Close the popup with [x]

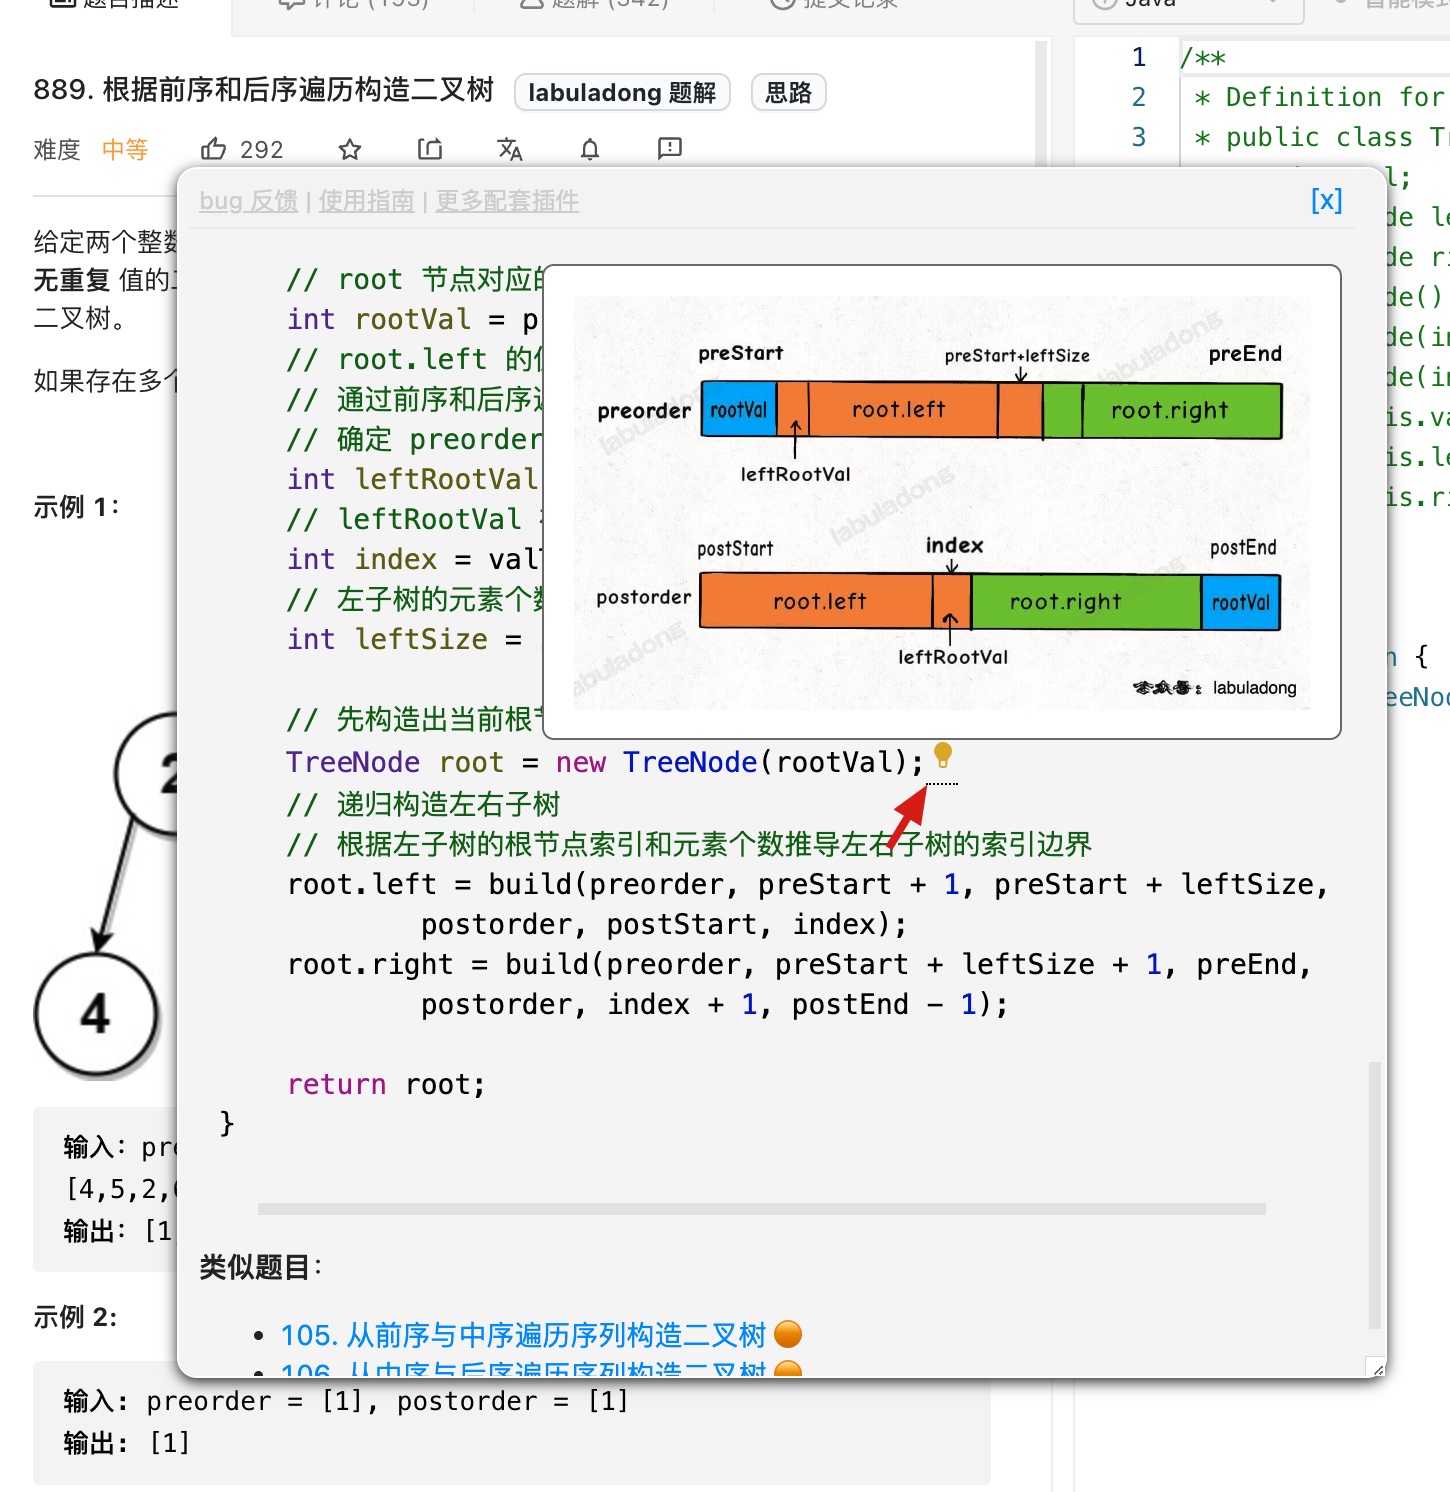[1326, 200]
